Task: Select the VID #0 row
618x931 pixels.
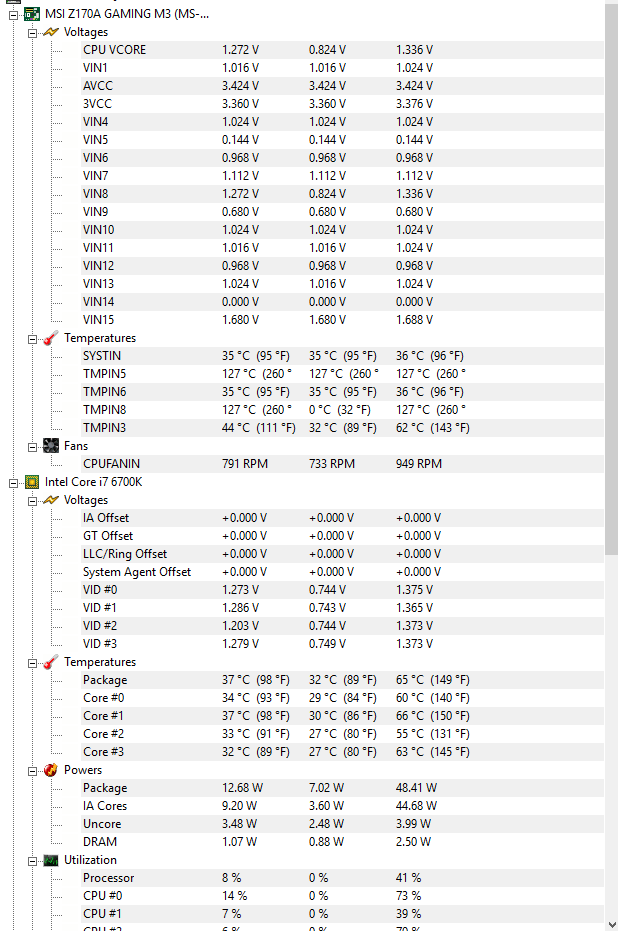Action: [343, 590]
